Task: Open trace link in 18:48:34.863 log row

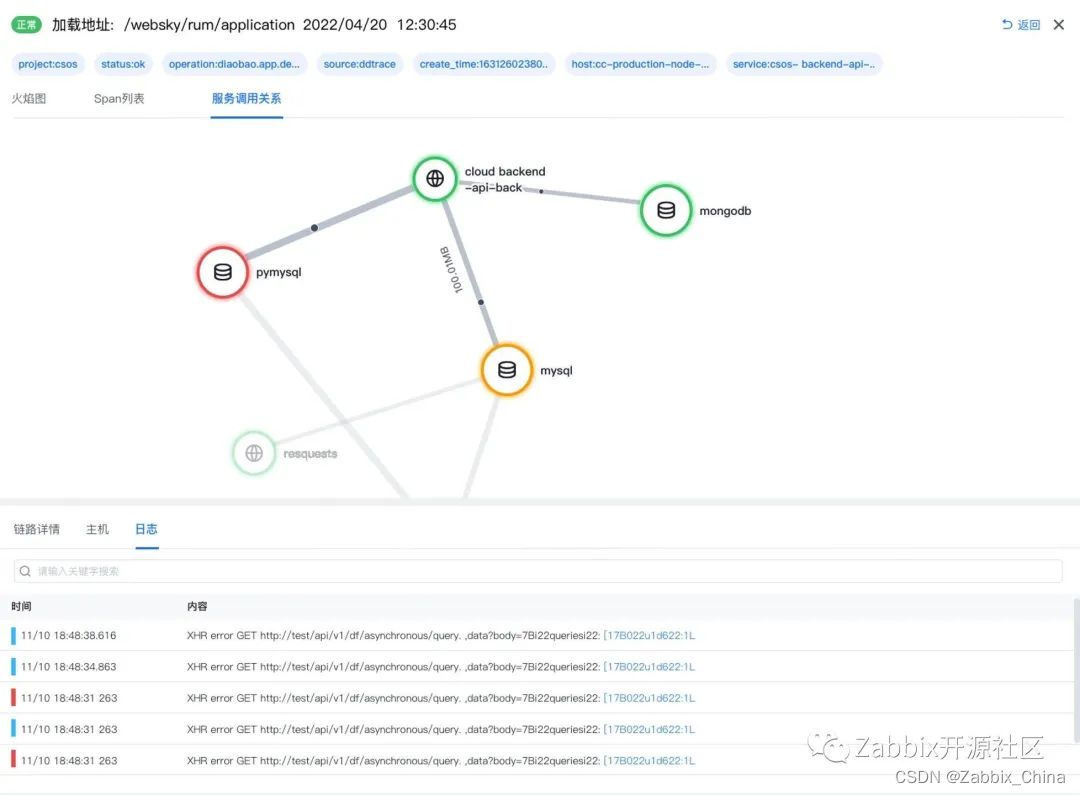Action: [650, 666]
